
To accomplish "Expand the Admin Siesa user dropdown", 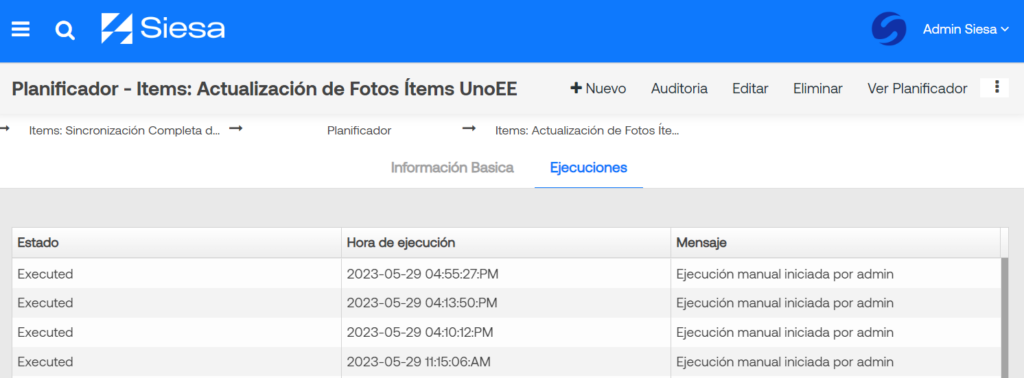I will coord(966,29).
